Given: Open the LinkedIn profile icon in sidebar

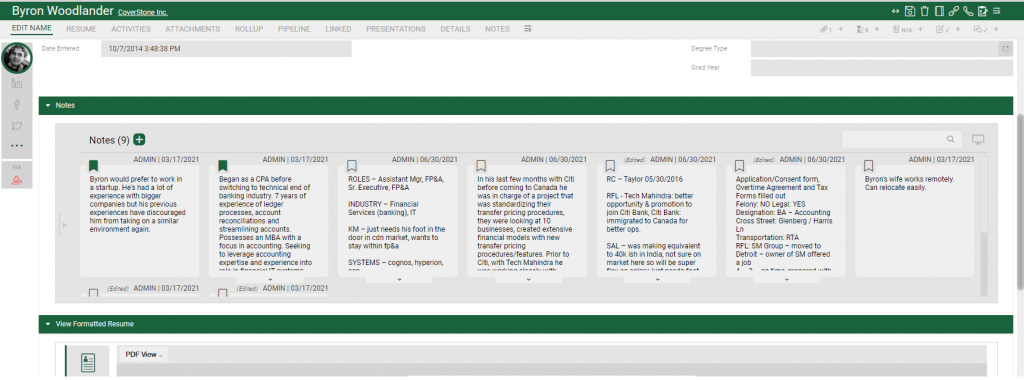Looking at the screenshot, I should pyautogui.click(x=17, y=84).
